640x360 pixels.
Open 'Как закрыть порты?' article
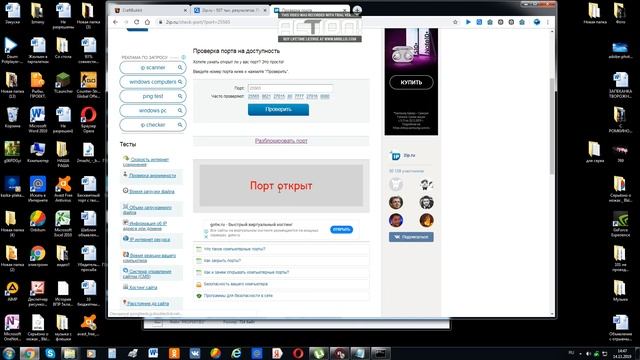(222, 260)
